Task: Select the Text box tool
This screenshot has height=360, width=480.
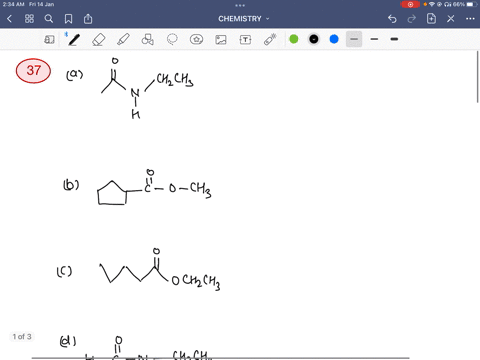Action: tap(245, 40)
